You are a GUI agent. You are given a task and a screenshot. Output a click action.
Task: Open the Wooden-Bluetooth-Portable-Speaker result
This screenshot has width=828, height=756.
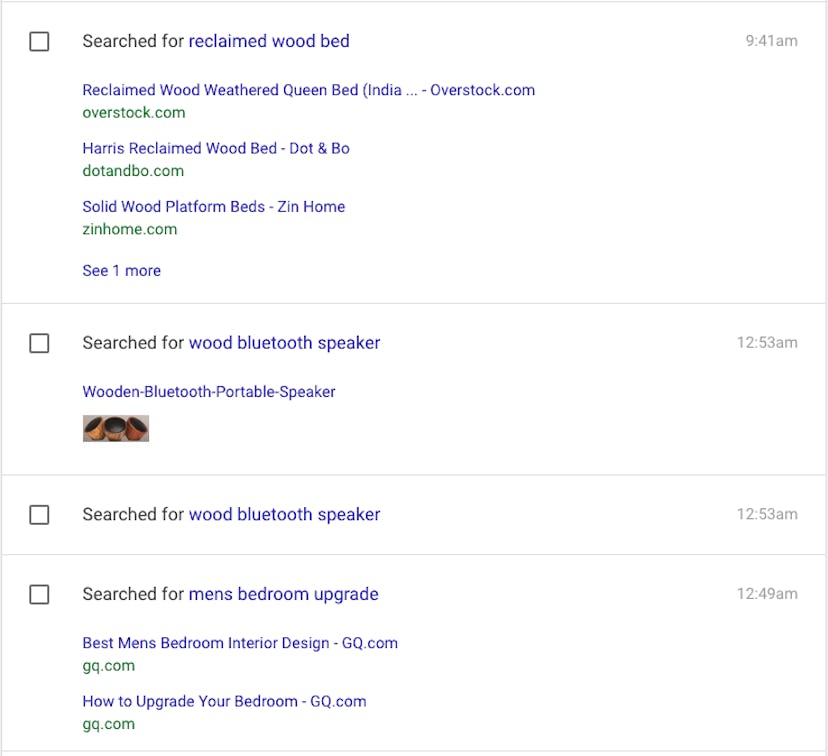coord(208,392)
